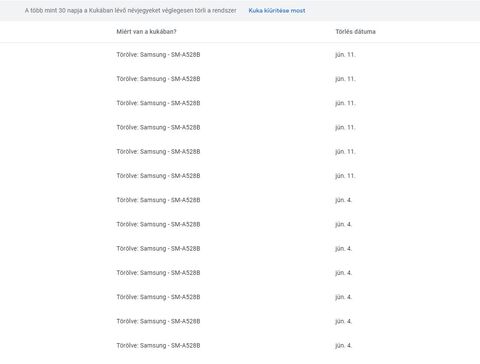Open the topmost "Törölve: Samsung - SM-A528B" entry

coord(158,55)
